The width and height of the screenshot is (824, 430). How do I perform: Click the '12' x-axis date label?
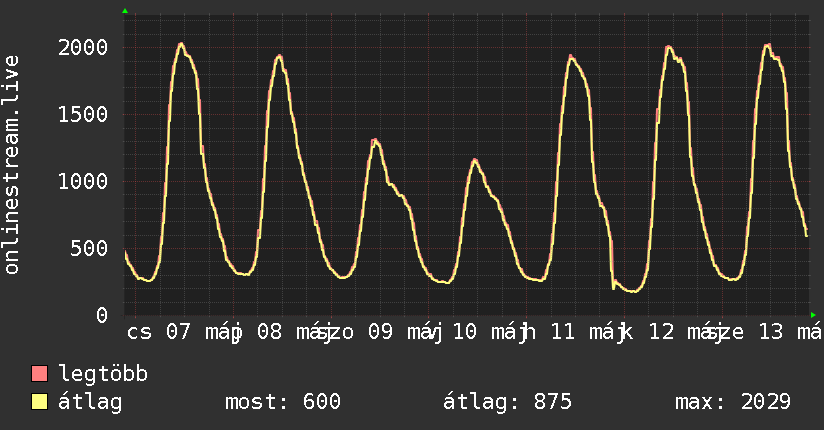tap(661, 332)
